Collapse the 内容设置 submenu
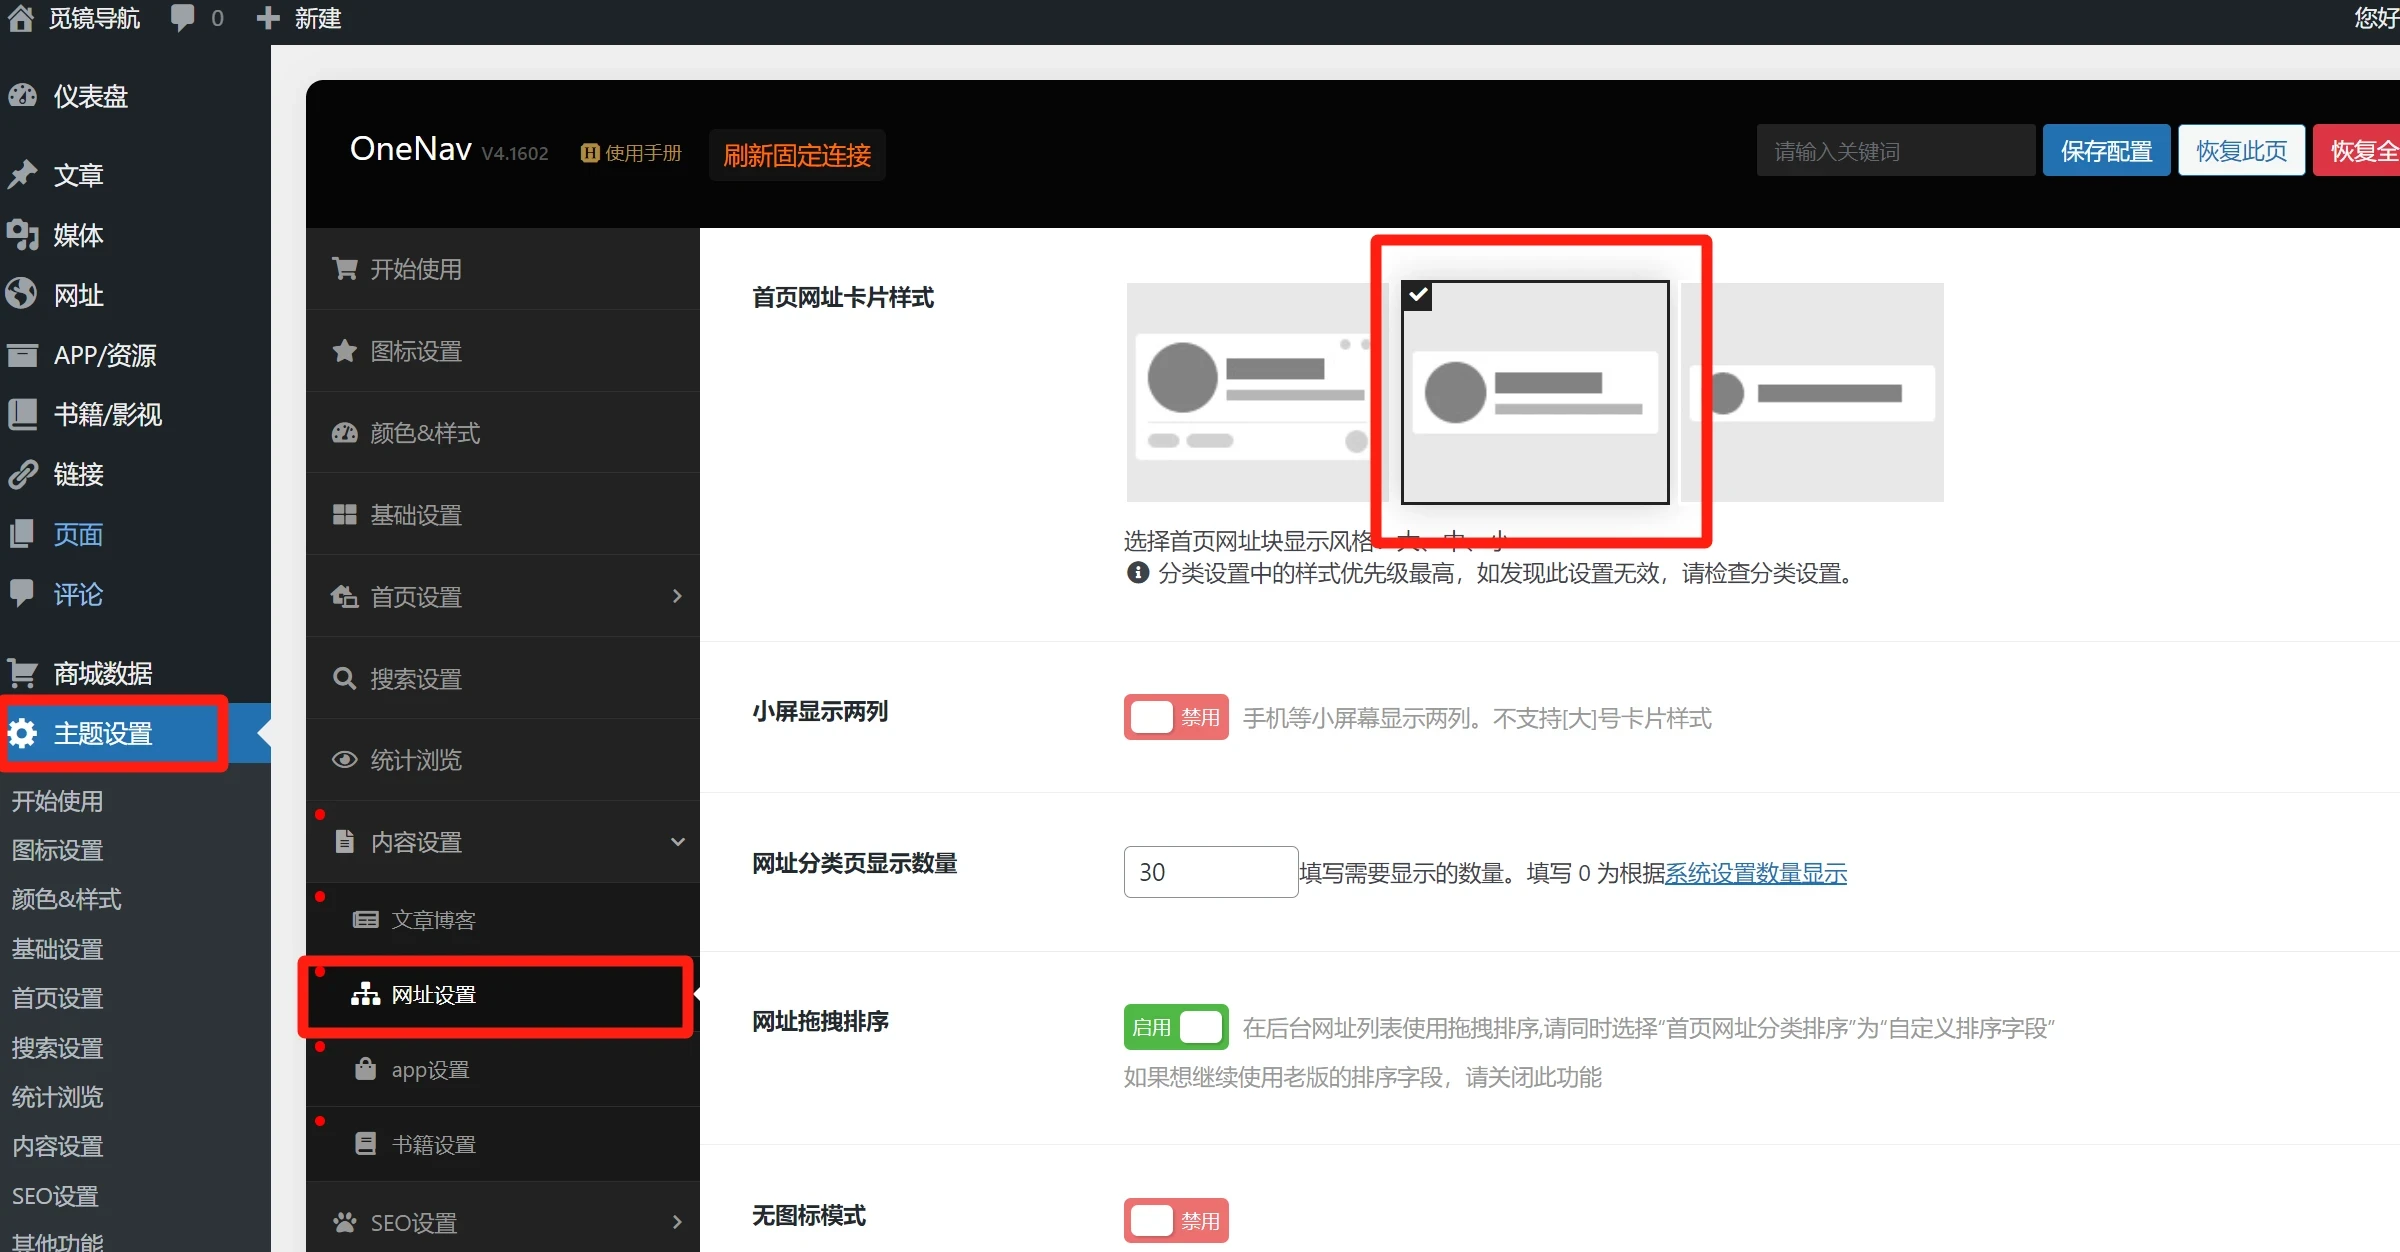The width and height of the screenshot is (2400, 1252). [678, 841]
